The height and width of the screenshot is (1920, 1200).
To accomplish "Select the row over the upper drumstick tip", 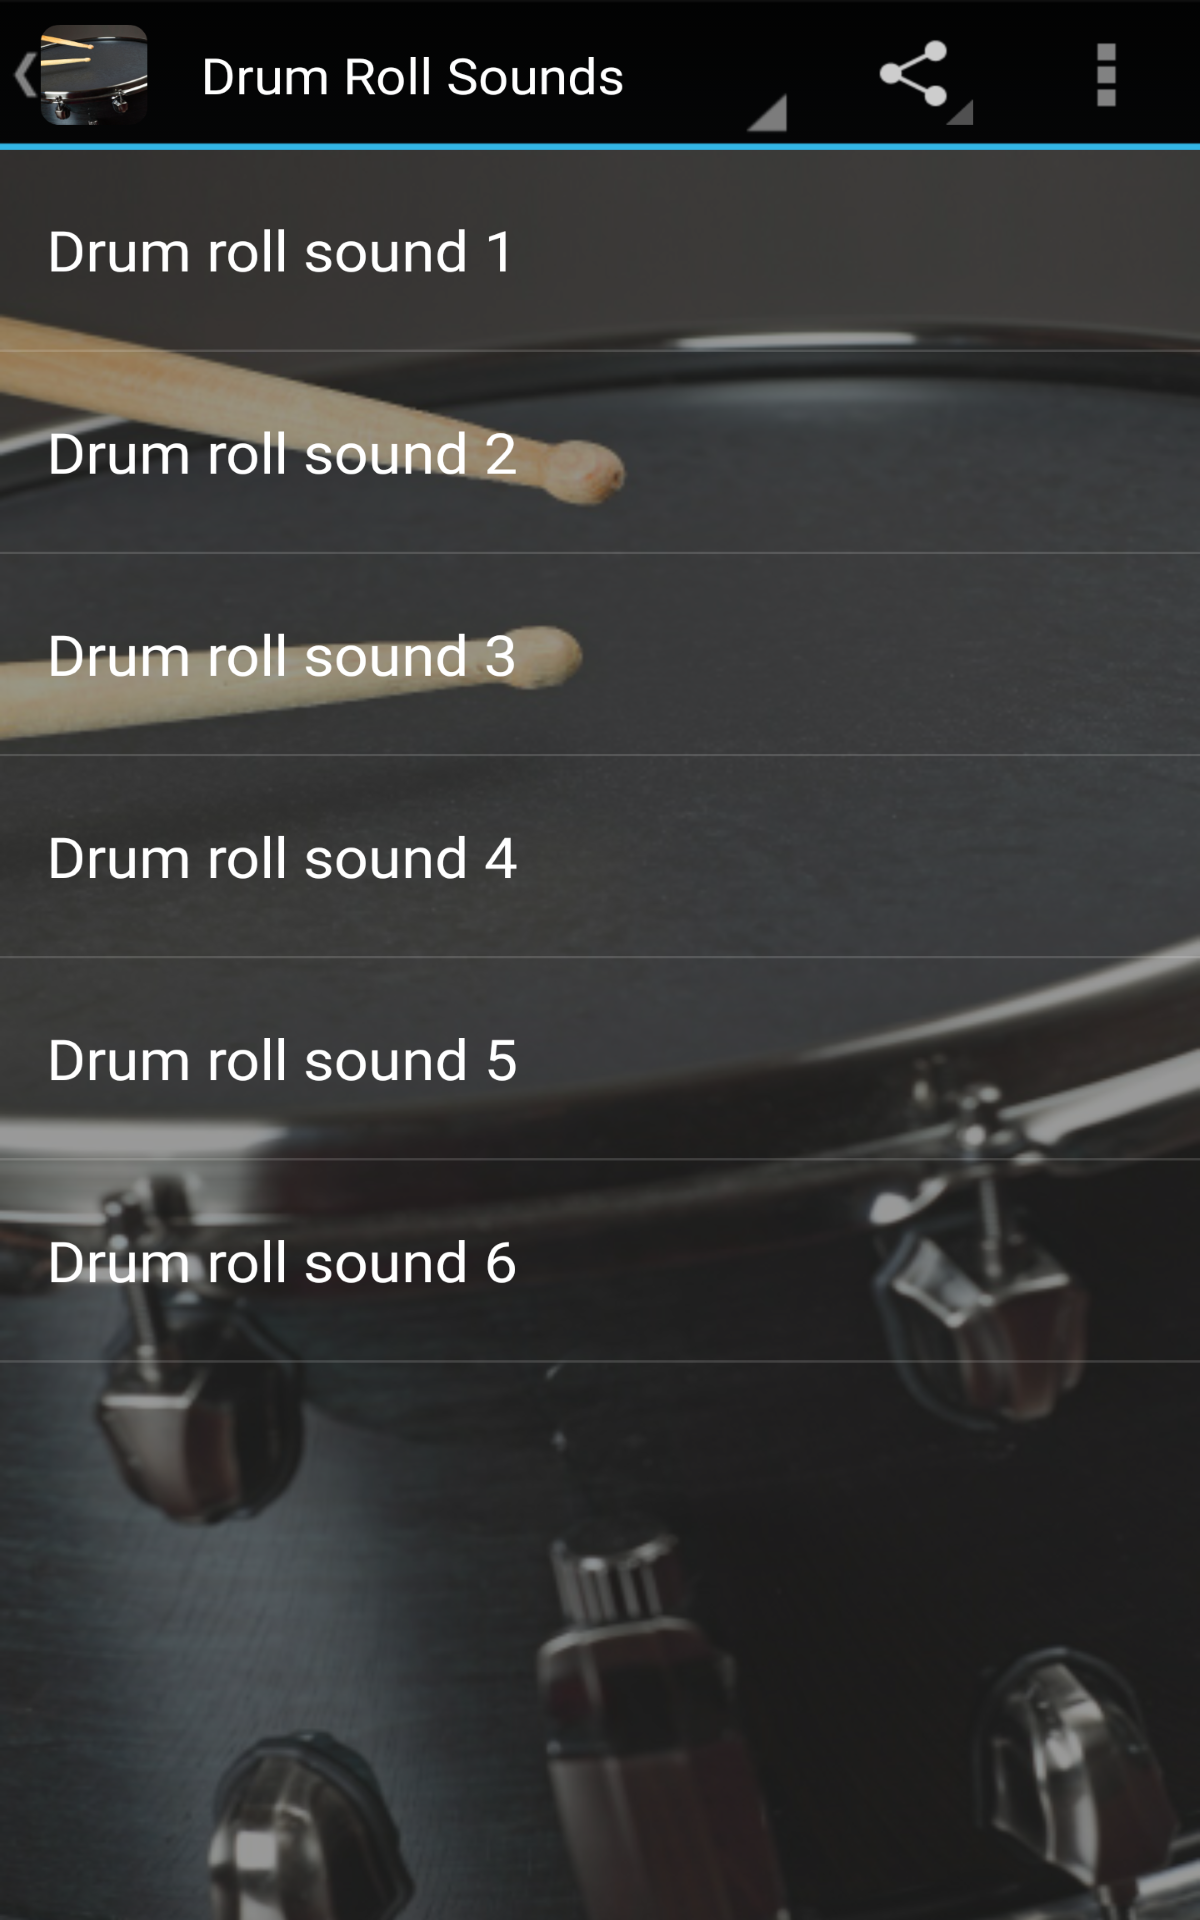I will tap(600, 453).
